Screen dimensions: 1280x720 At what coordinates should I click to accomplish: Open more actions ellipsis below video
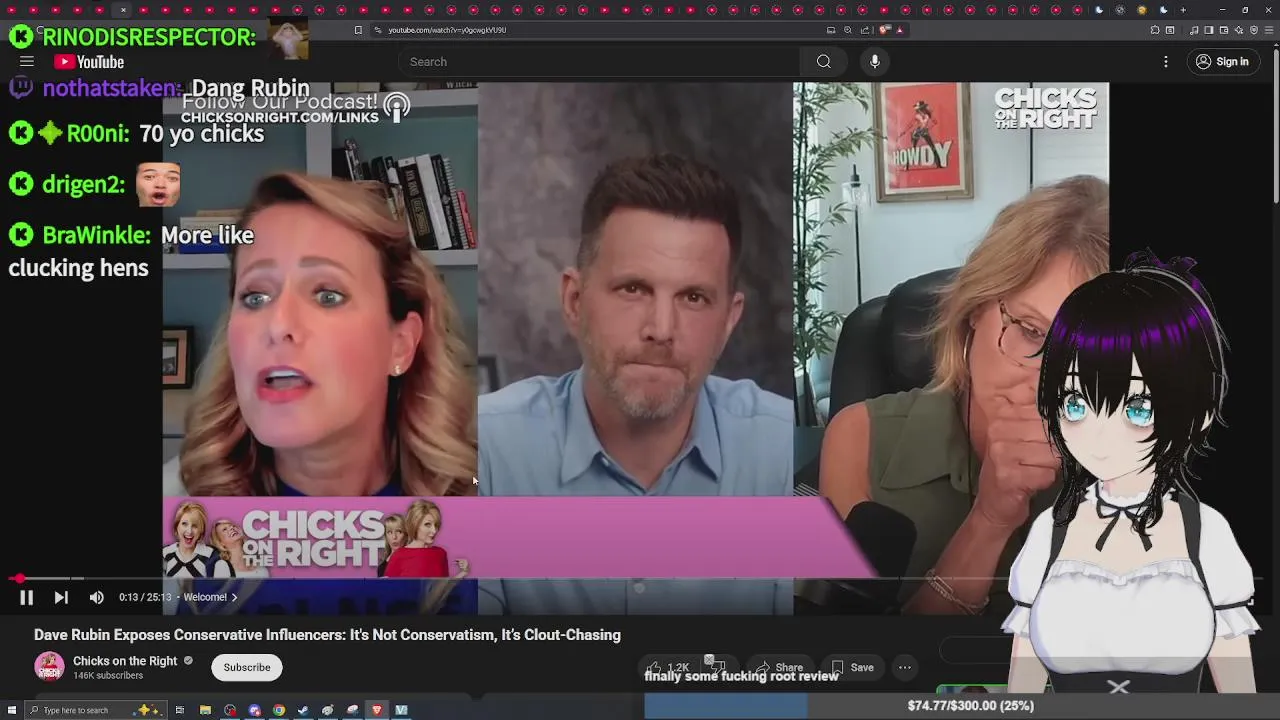click(905, 667)
